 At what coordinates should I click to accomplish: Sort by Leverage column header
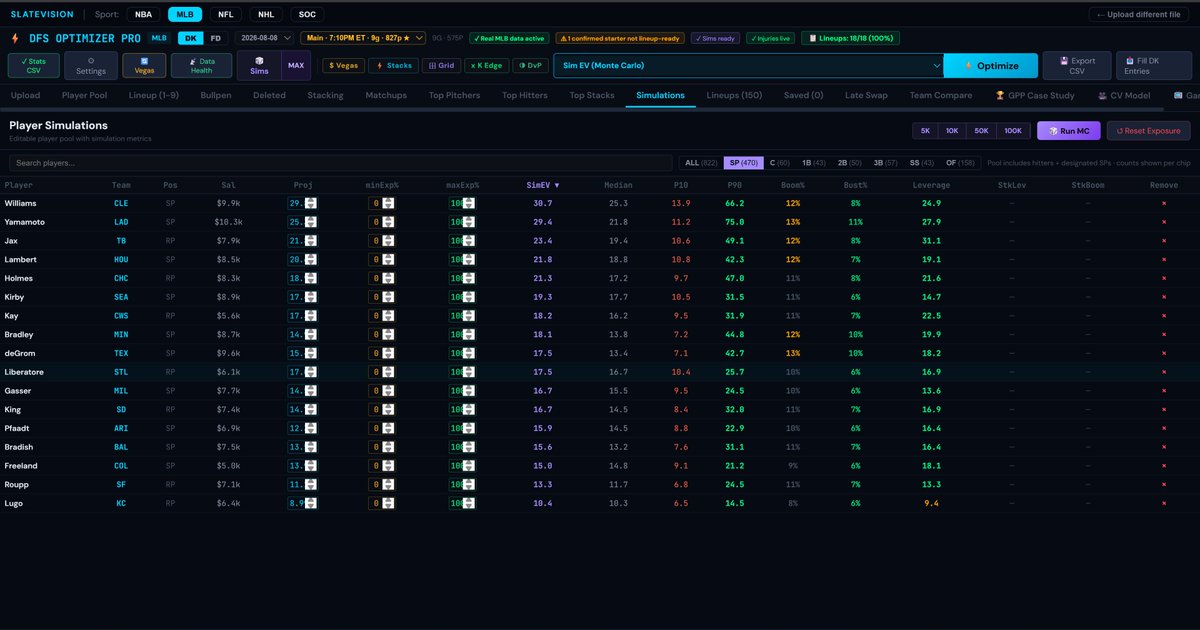(x=931, y=185)
